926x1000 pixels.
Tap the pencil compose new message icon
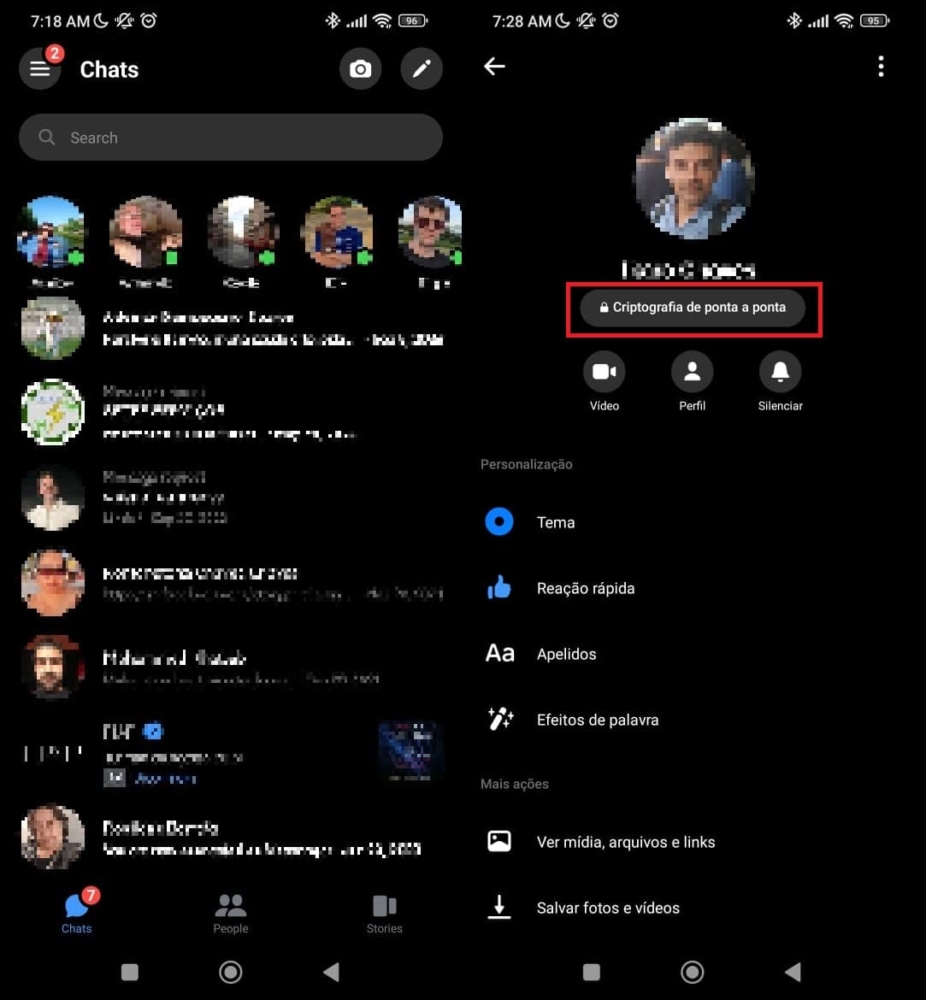point(422,68)
